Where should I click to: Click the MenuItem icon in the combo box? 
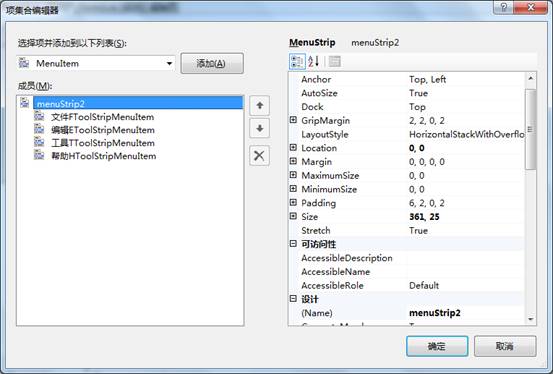tap(24, 63)
